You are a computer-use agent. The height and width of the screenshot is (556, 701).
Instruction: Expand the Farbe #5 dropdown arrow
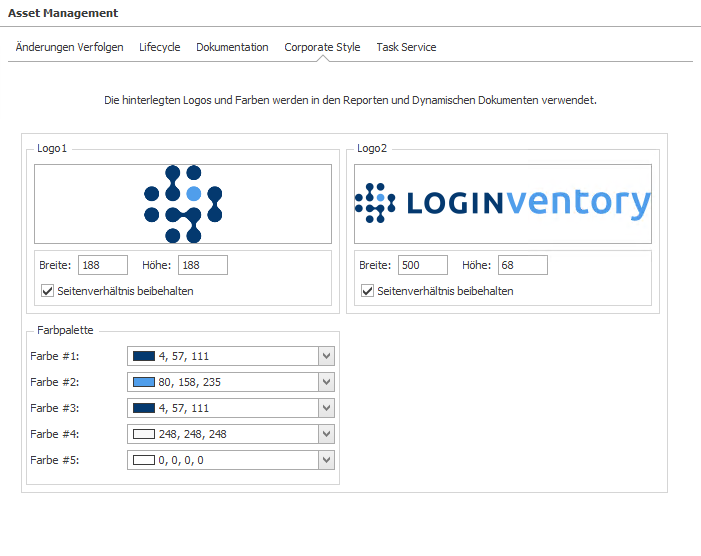(x=326, y=460)
